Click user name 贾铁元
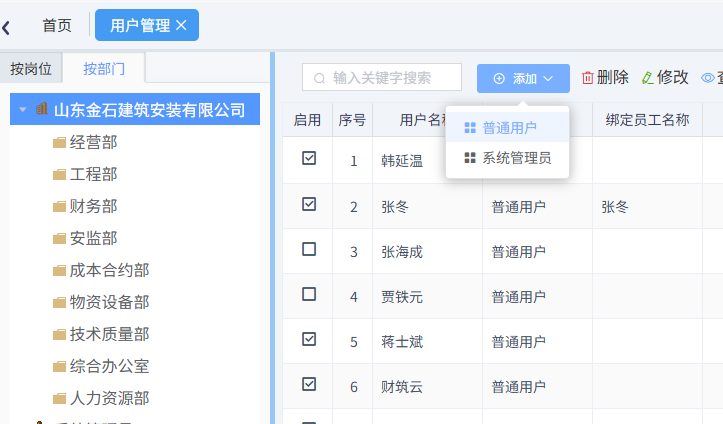Image resolution: width=723 pixels, height=424 pixels. click(x=402, y=297)
